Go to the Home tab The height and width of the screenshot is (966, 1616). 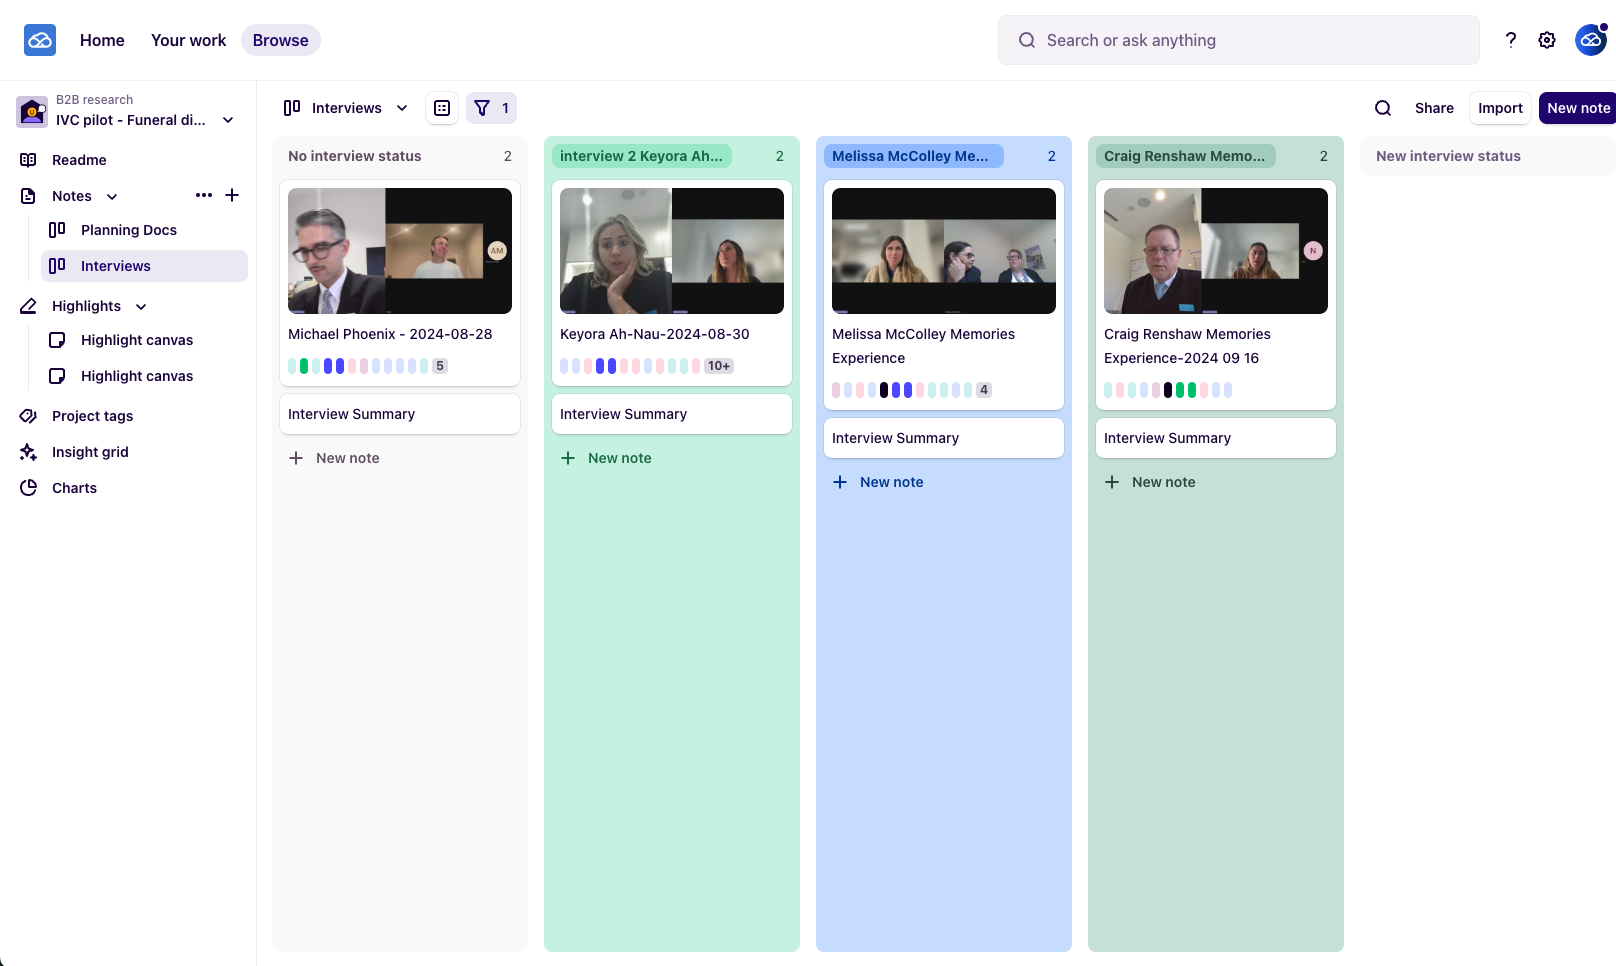[102, 40]
